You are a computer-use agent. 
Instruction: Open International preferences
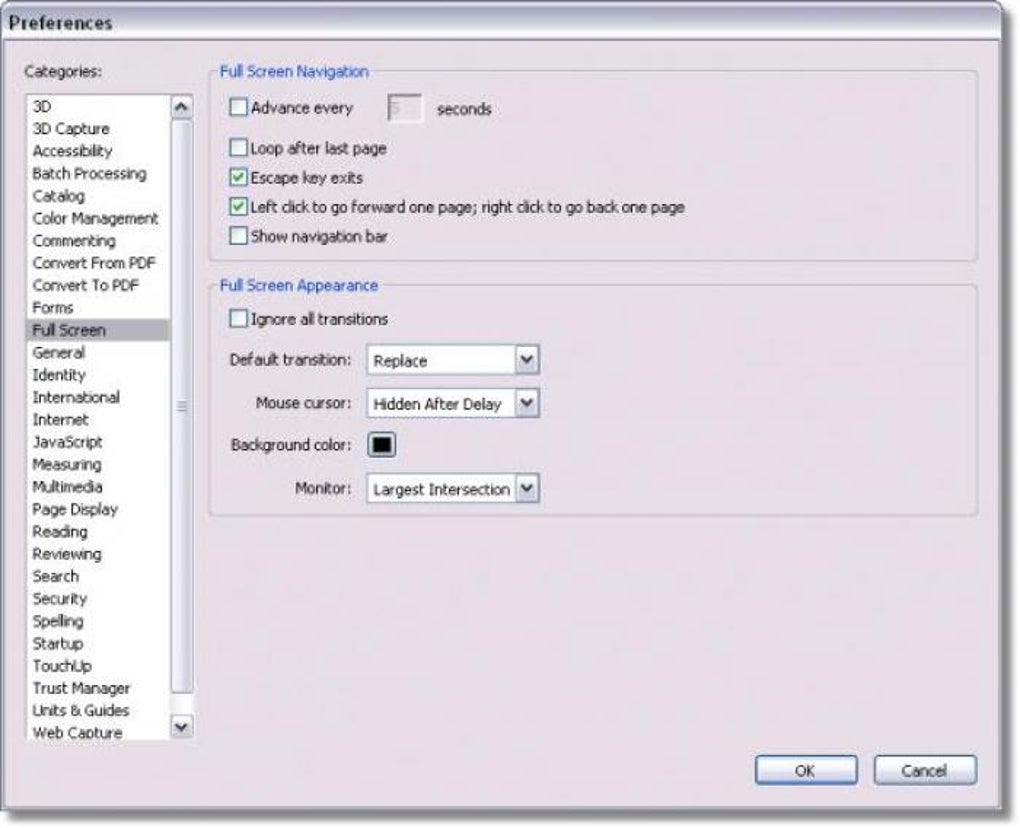pyautogui.click(x=98, y=397)
